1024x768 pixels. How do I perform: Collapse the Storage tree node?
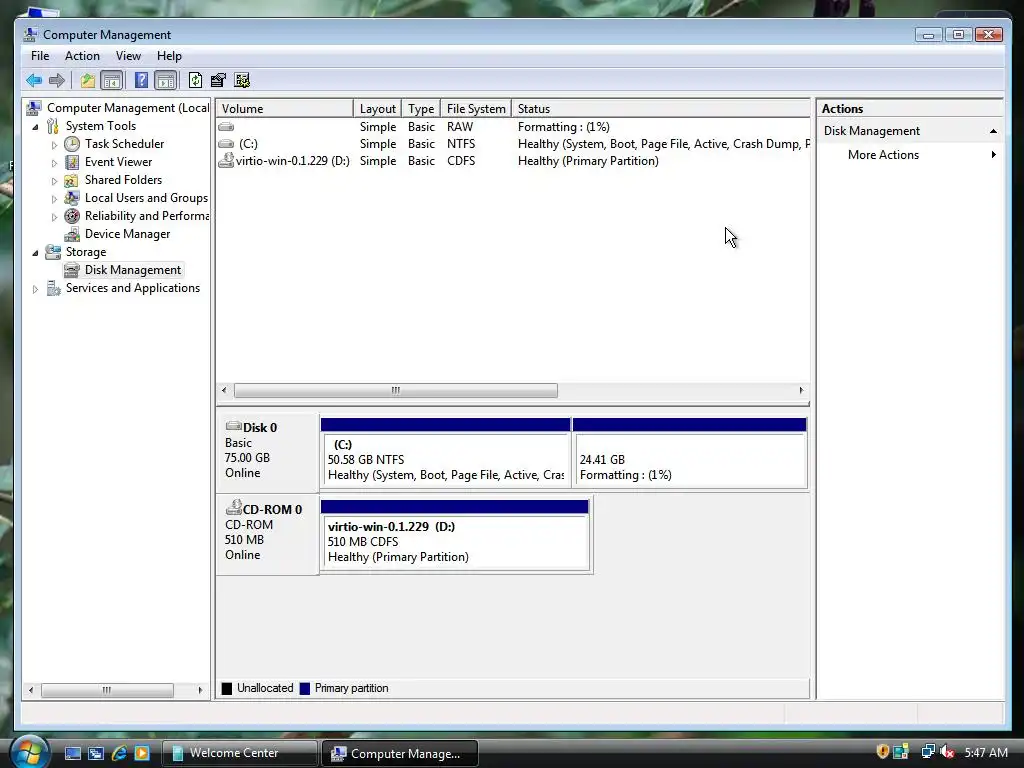coord(35,253)
